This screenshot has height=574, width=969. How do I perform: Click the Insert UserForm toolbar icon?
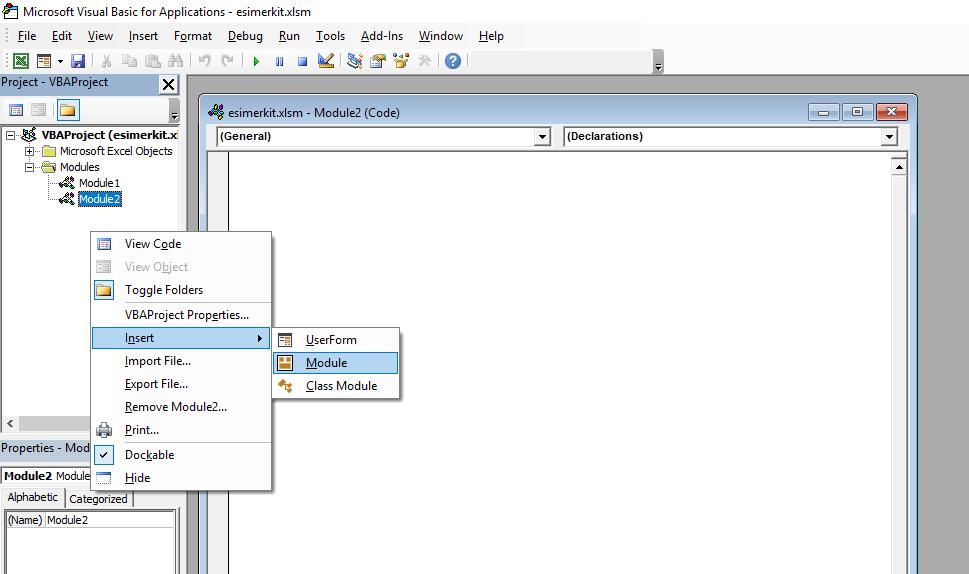(x=44, y=61)
